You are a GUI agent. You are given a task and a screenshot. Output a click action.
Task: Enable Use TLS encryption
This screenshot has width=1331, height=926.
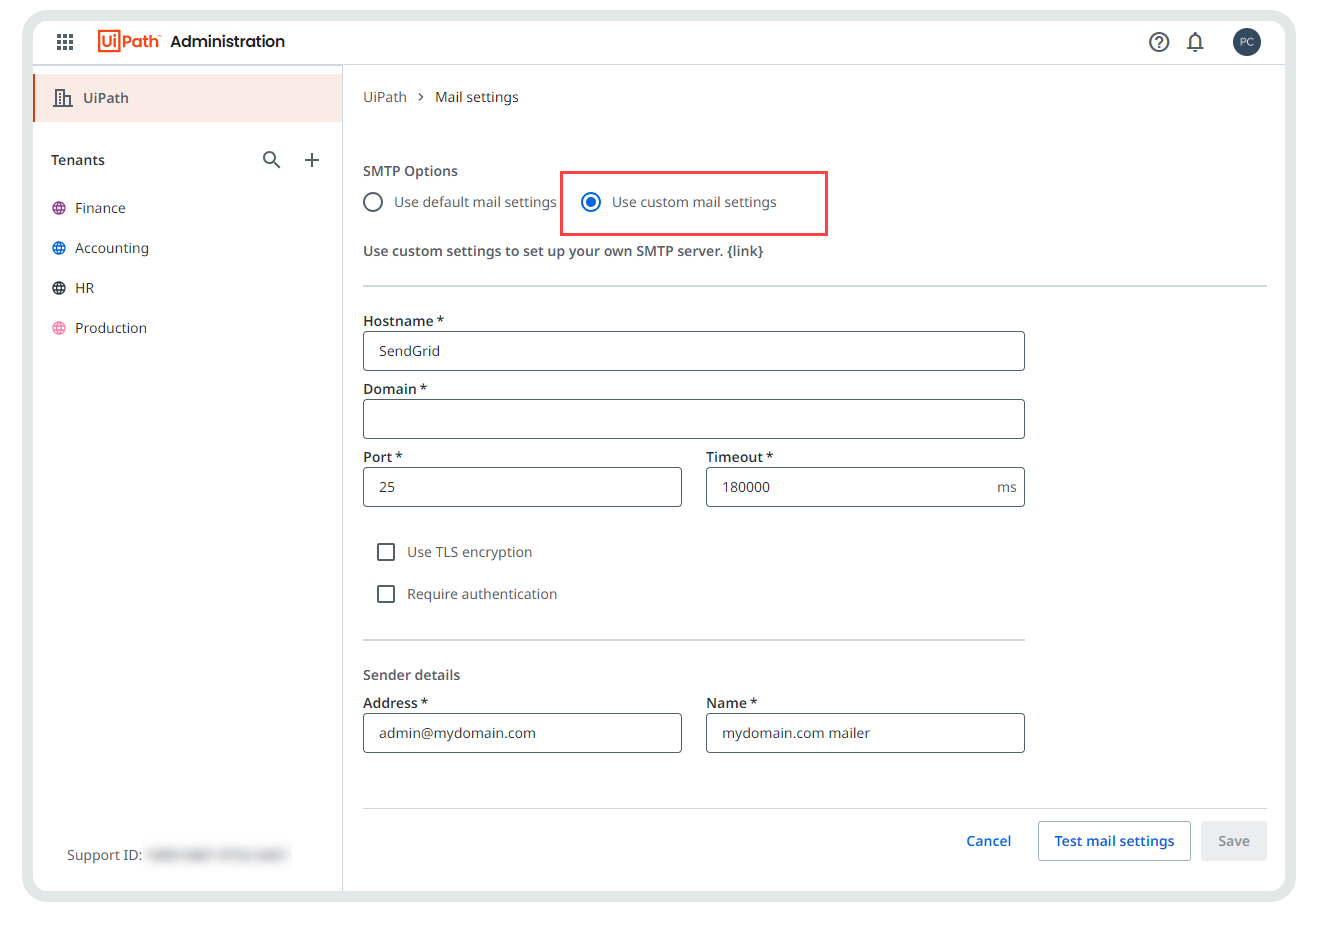coord(386,551)
